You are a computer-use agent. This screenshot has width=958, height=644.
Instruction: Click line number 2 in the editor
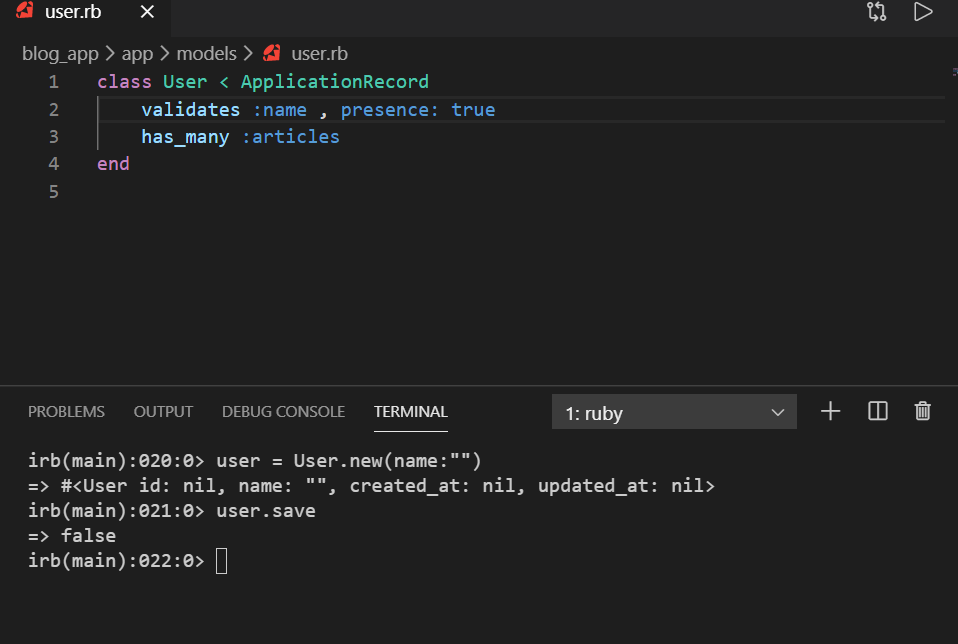(54, 109)
